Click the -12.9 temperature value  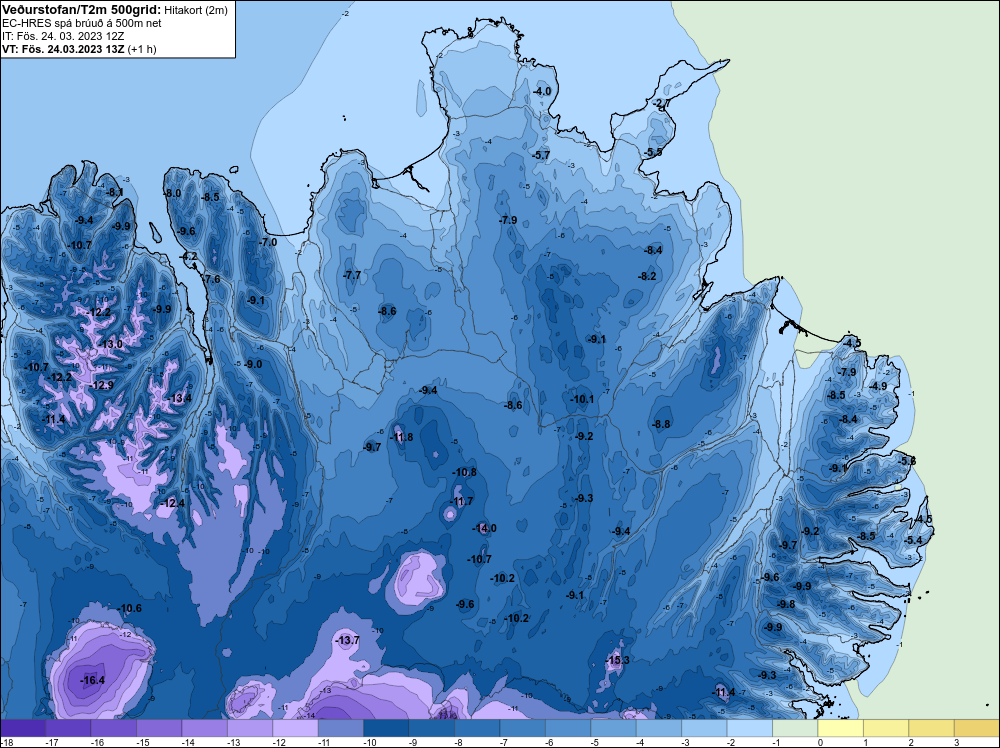(101, 385)
